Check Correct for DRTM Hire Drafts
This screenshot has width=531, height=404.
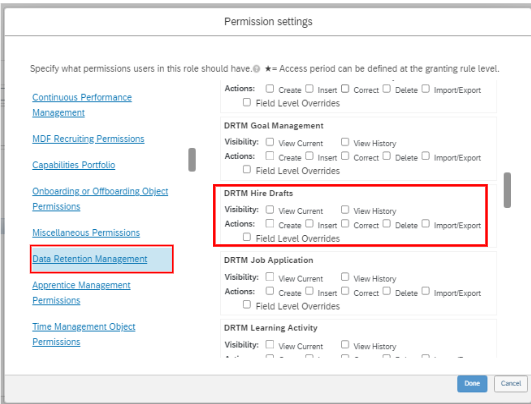[x=345, y=224]
